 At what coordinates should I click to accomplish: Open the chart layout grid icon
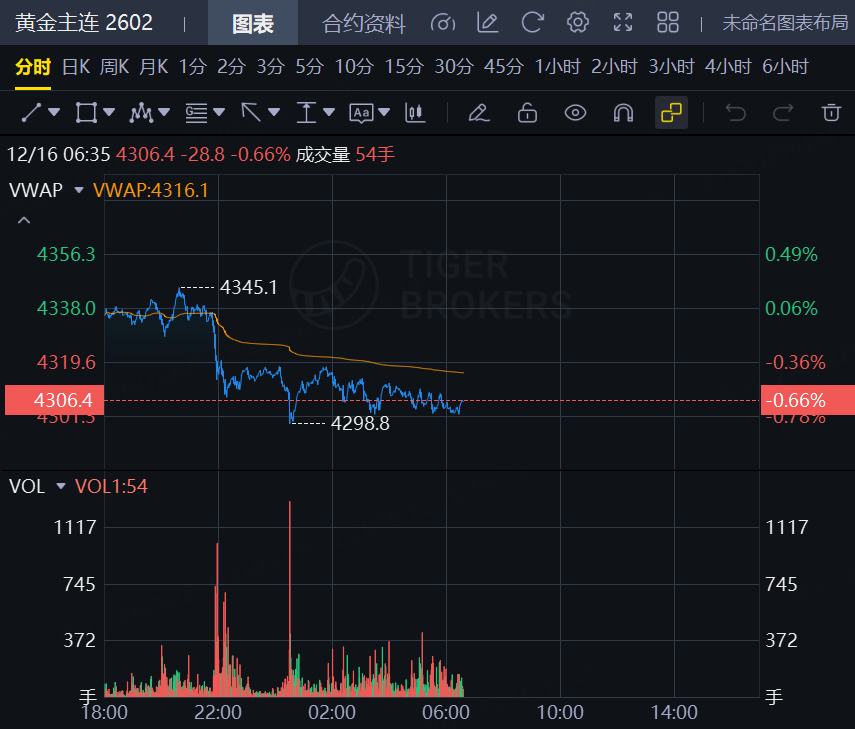668,23
